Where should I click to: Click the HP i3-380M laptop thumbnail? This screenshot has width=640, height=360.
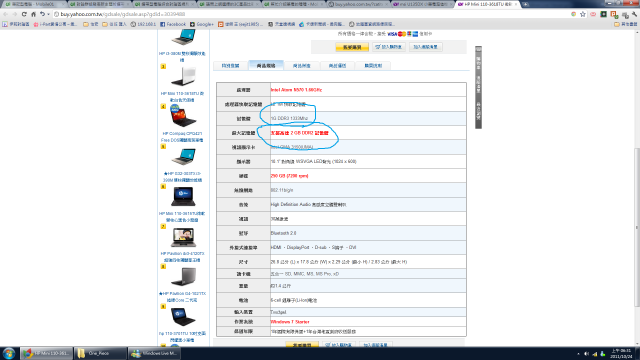pyautogui.click(x=183, y=38)
